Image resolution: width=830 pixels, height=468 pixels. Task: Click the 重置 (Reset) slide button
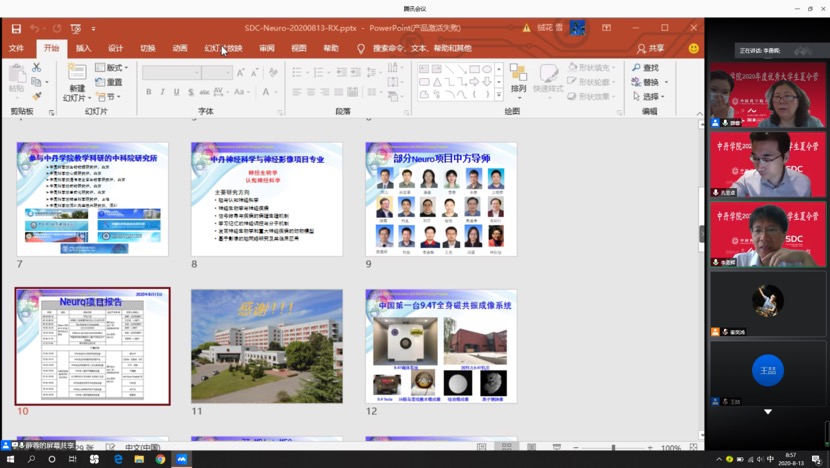point(109,82)
